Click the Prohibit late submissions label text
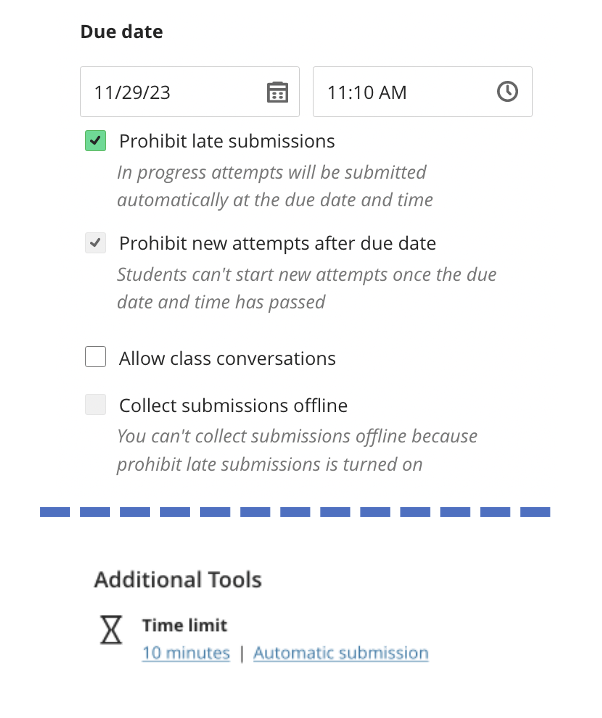Screen dimensions: 602x718 pyautogui.click(x=227, y=141)
